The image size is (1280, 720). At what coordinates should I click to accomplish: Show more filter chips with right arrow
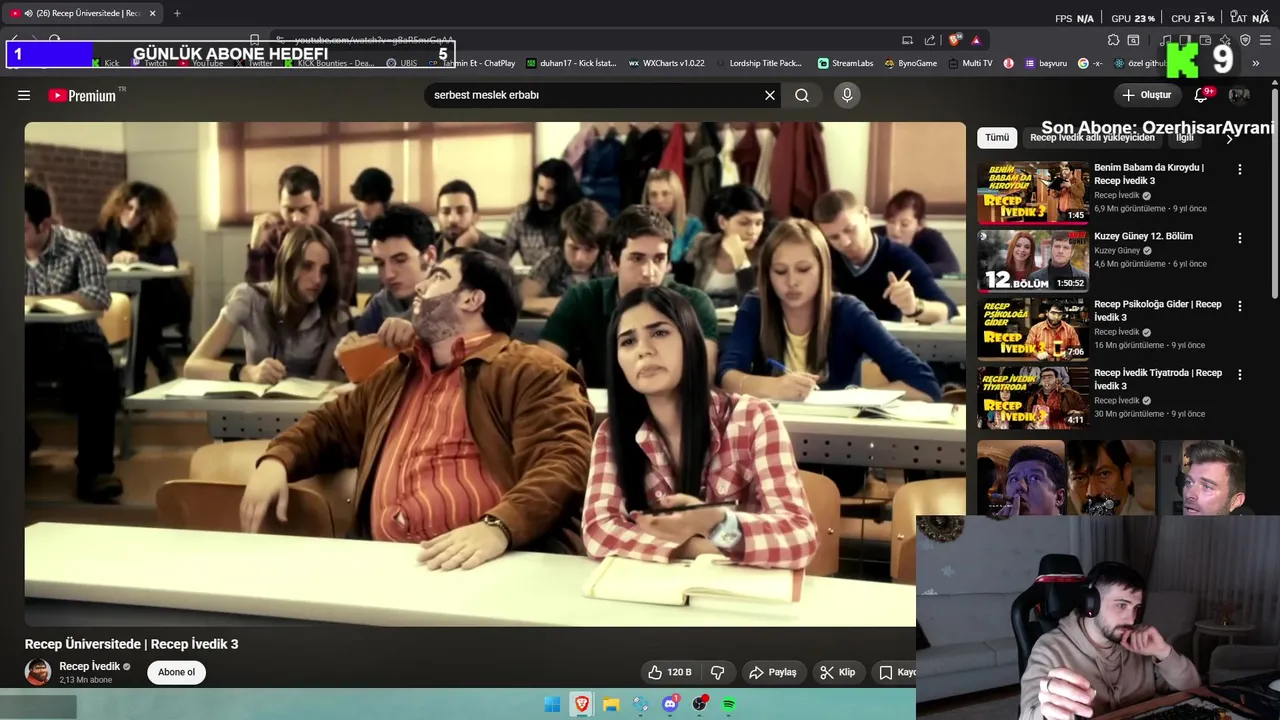point(1229,139)
